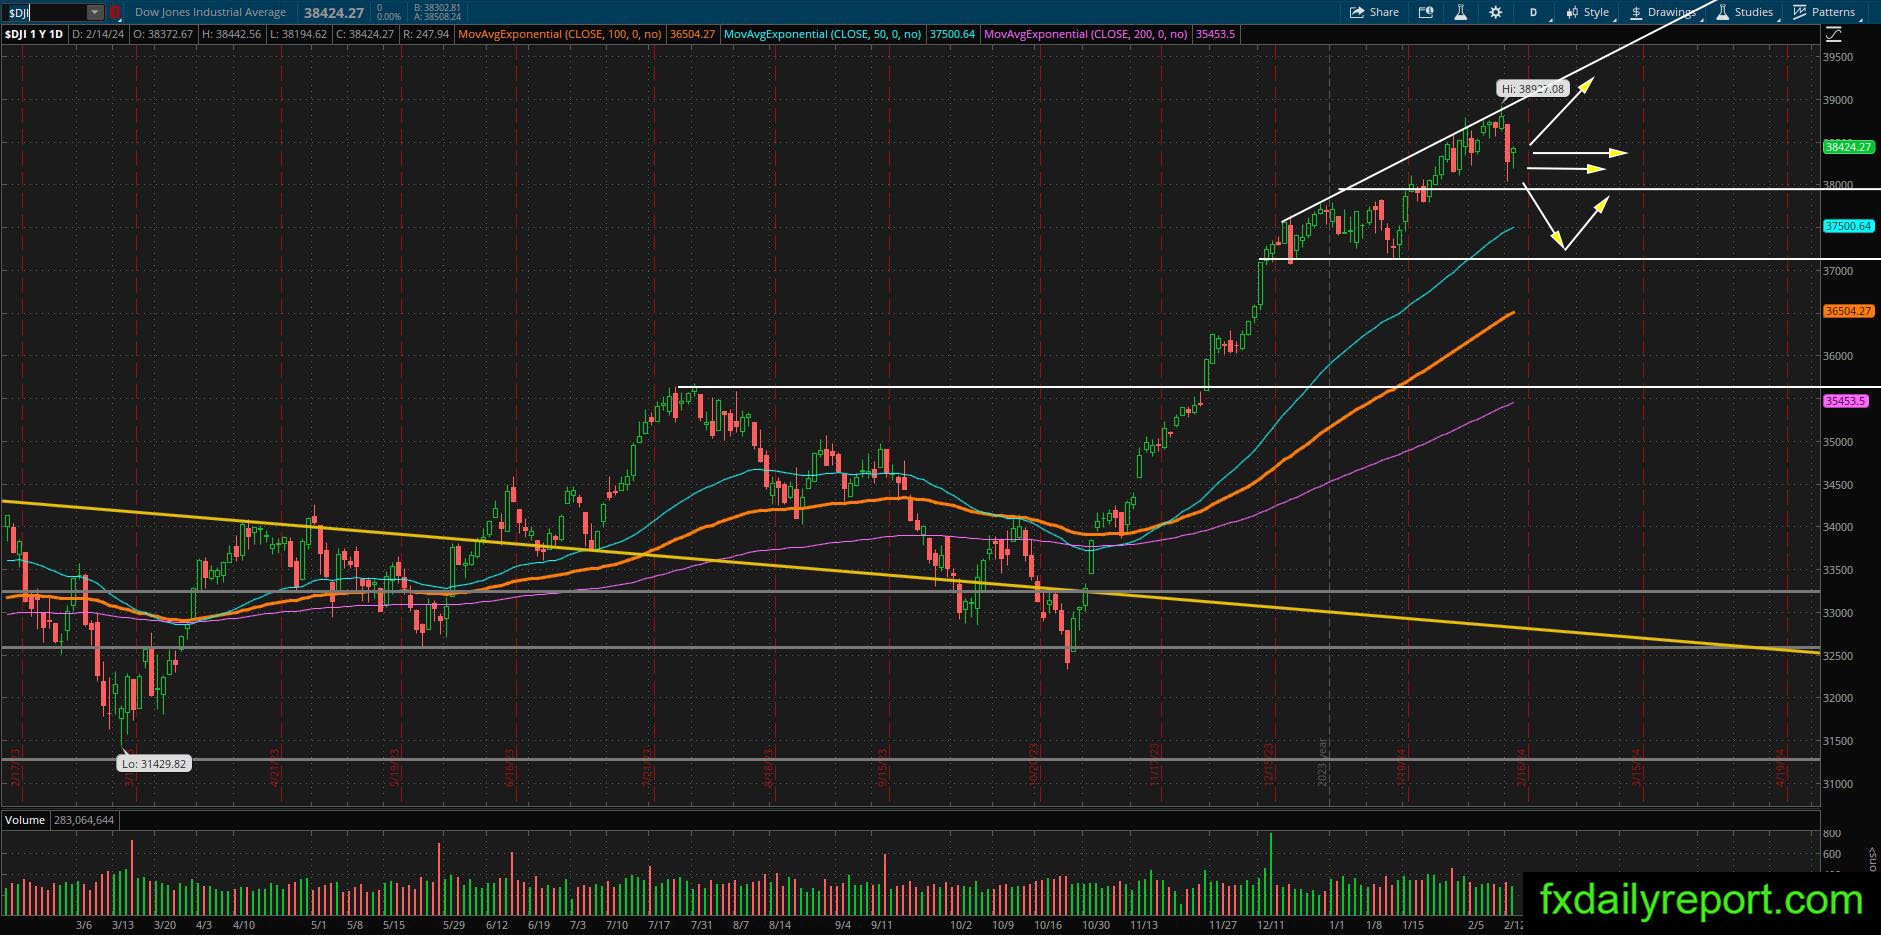Click the 33000 price axis label

click(1837, 613)
